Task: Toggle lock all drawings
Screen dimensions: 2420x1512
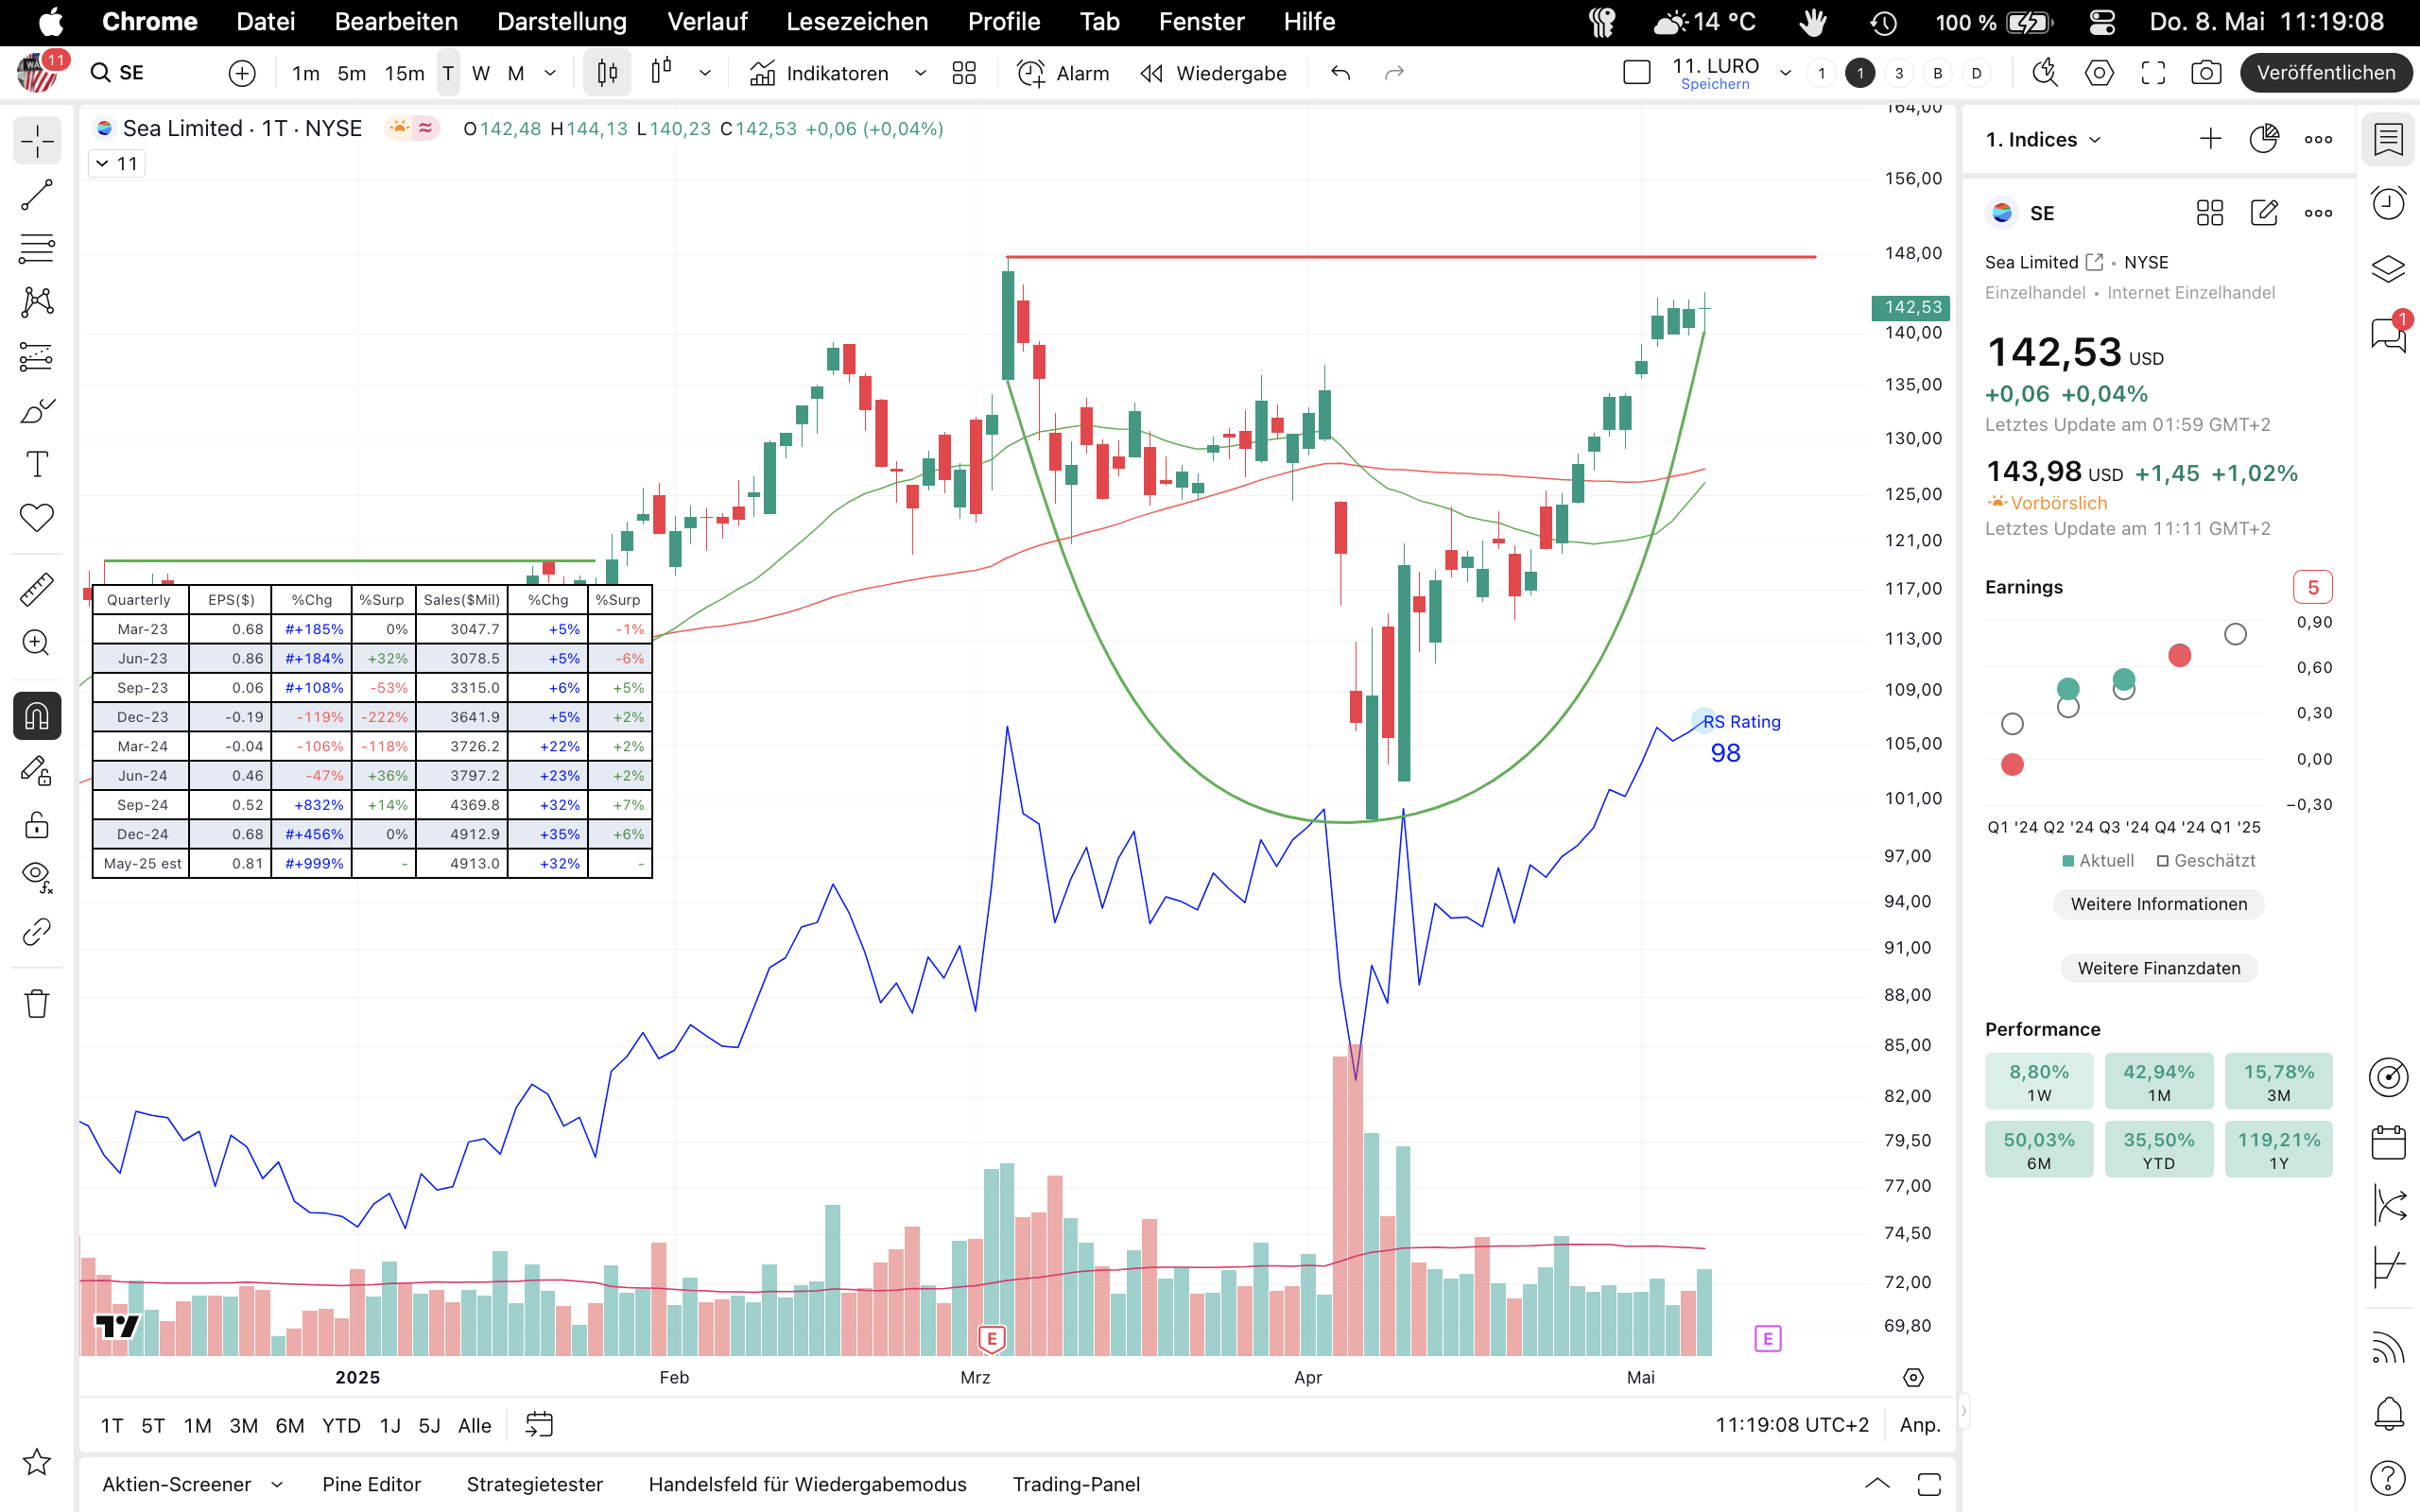Action: coord(37,825)
